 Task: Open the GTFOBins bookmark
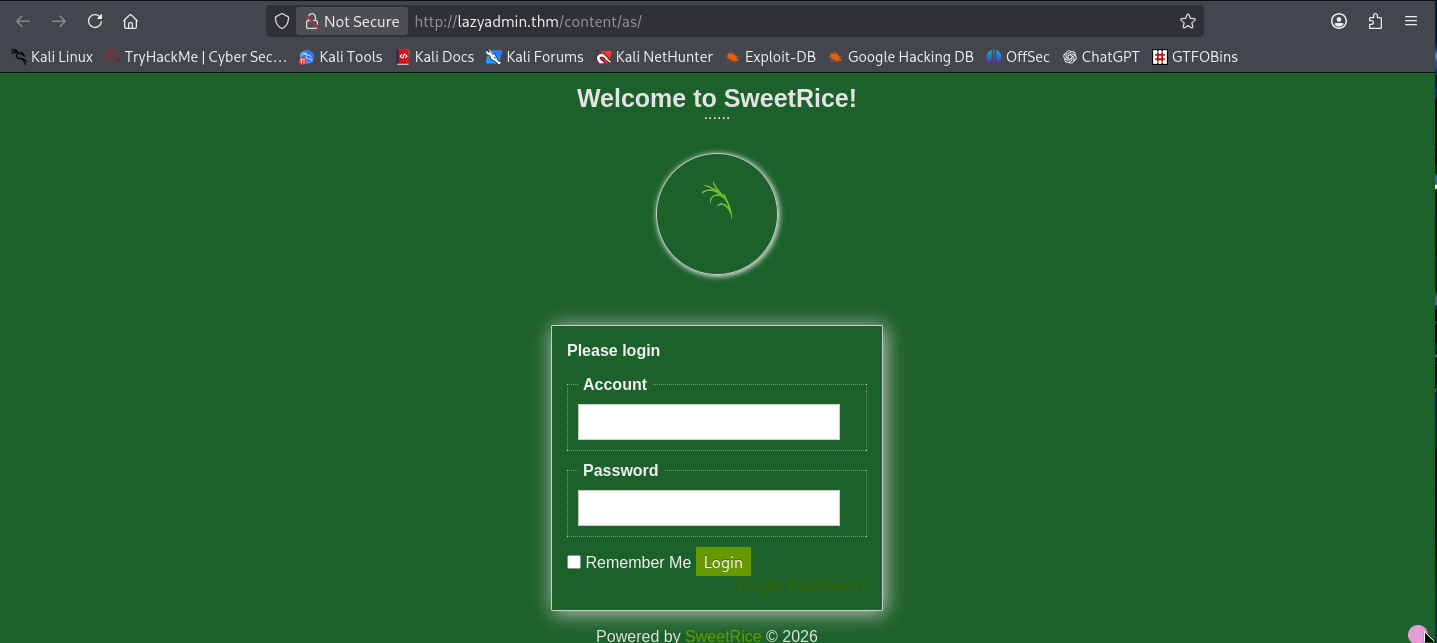[x=1195, y=57]
